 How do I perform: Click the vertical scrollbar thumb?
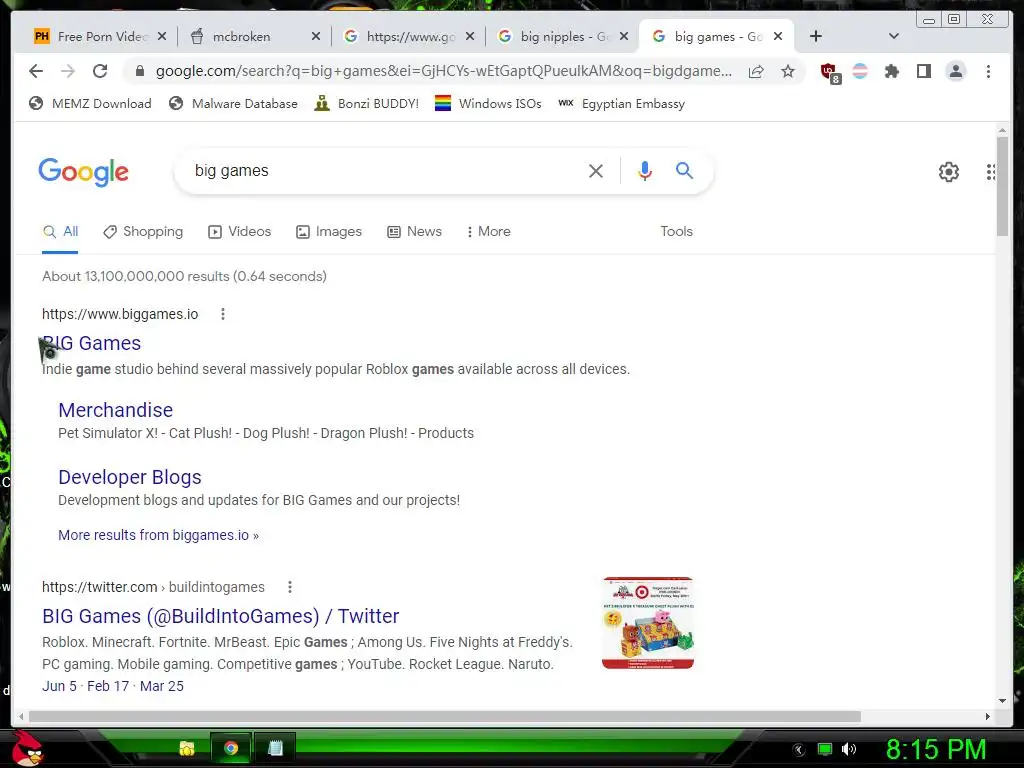(x=1002, y=187)
